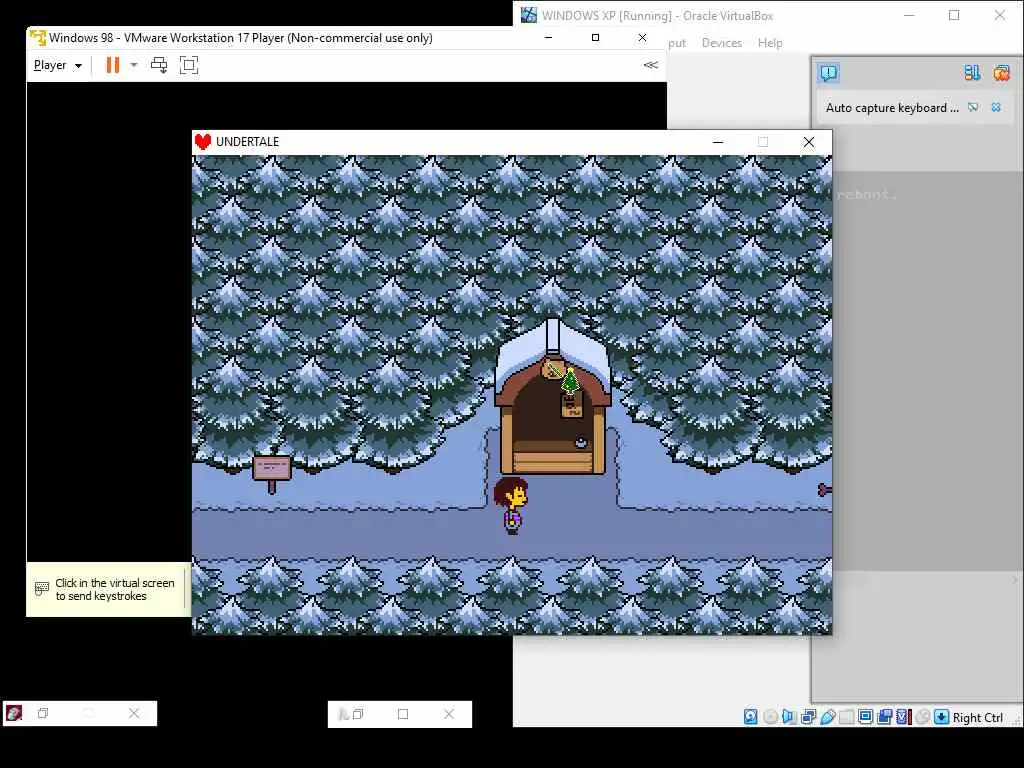1024x768 pixels.
Task: Click the mouse integration indicator in VirtualBox
Action: coord(922,717)
